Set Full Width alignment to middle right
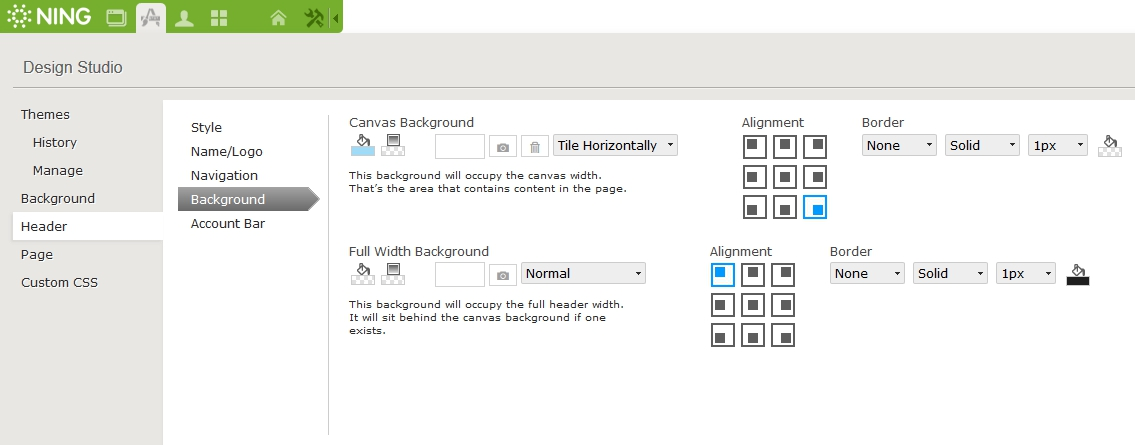The height and width of the screenshot is (445, 1135). (x=783, y=305)
